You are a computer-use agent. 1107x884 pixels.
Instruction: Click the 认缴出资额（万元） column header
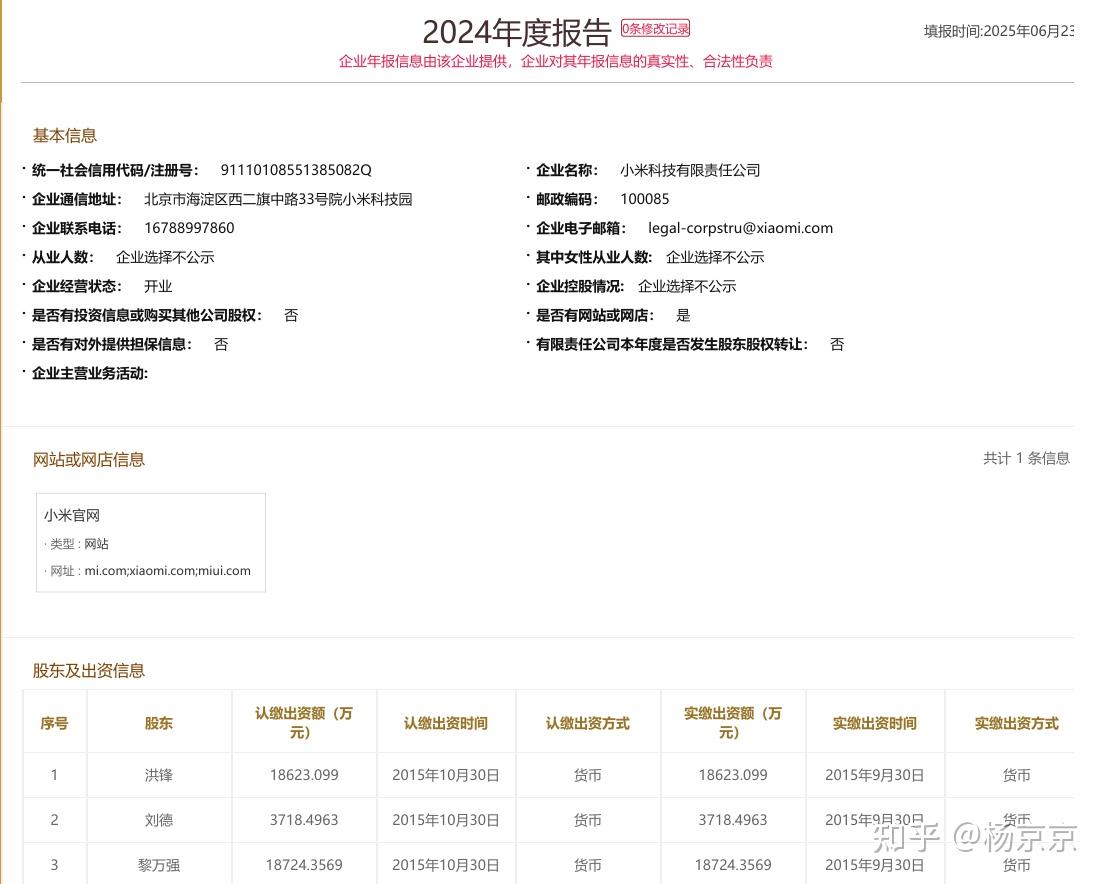(x=304, y=722)
